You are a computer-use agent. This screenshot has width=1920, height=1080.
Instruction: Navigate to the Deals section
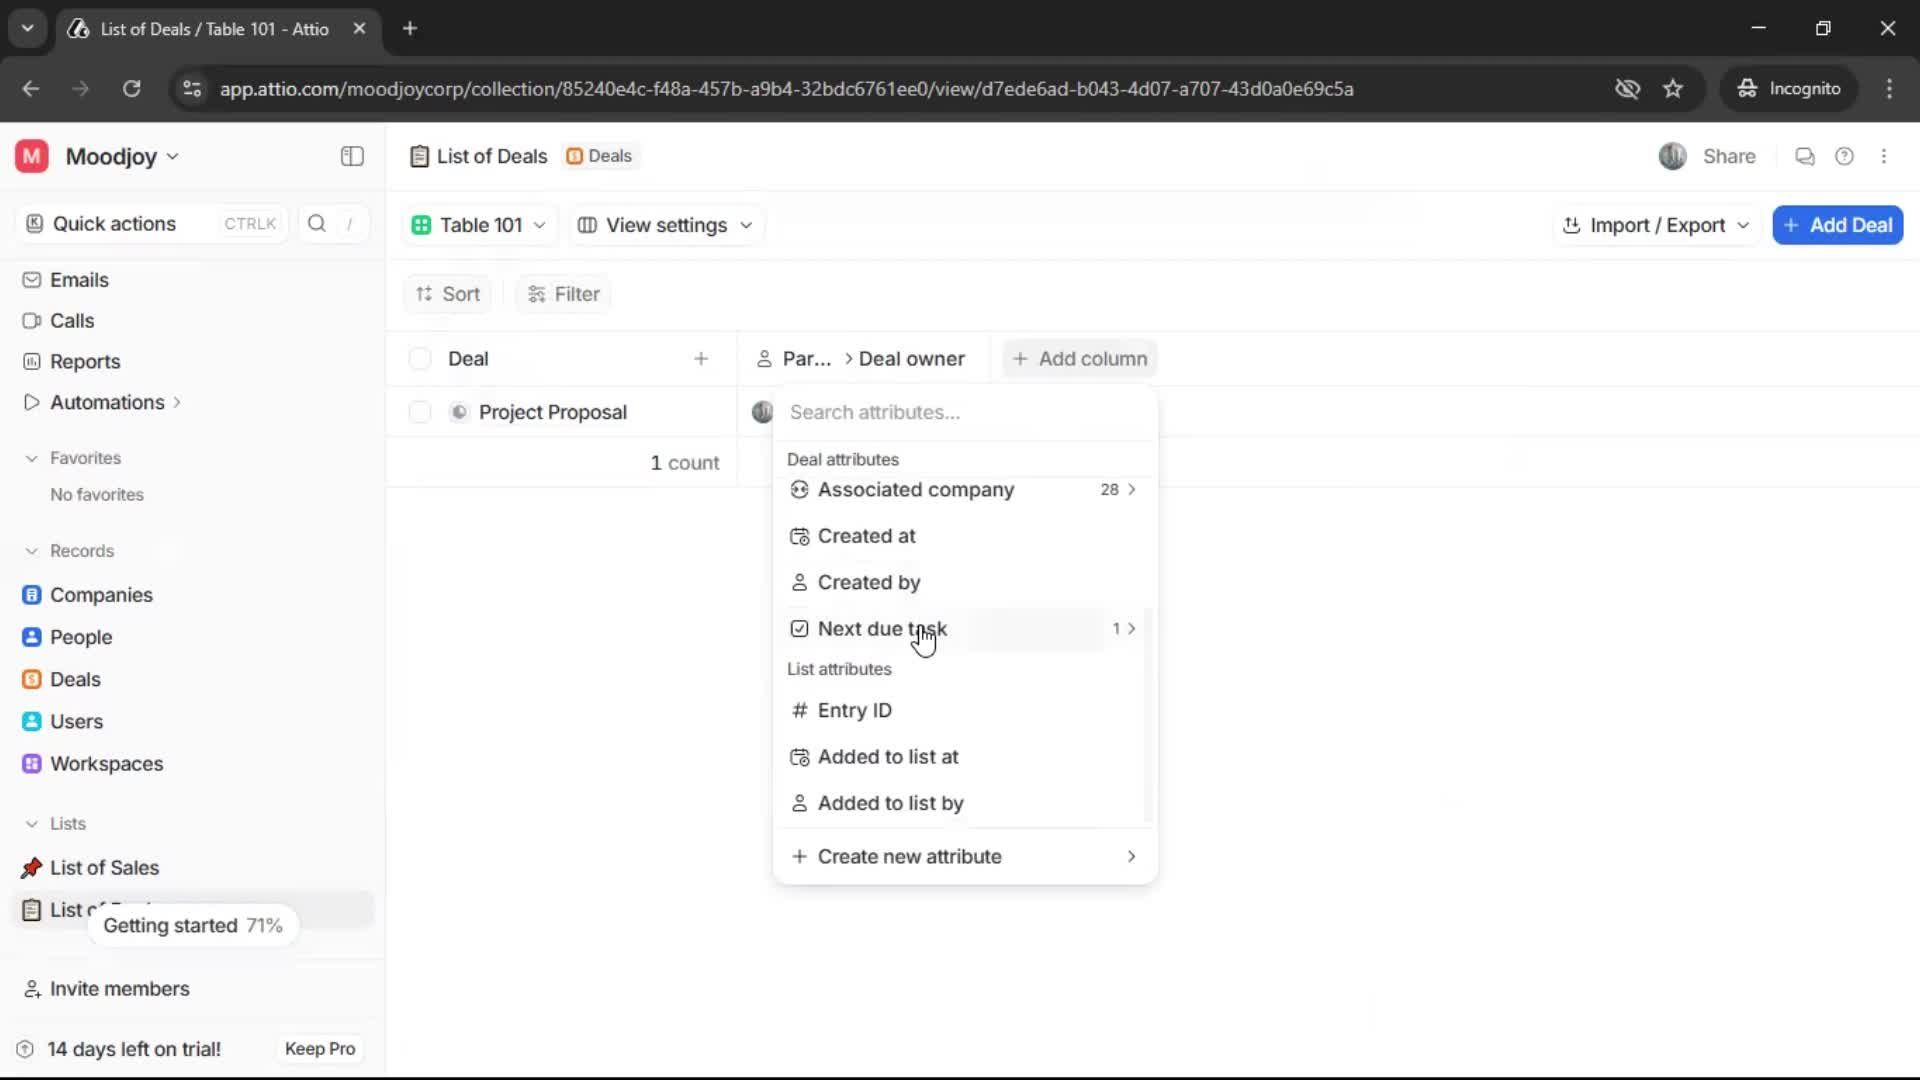75,679
